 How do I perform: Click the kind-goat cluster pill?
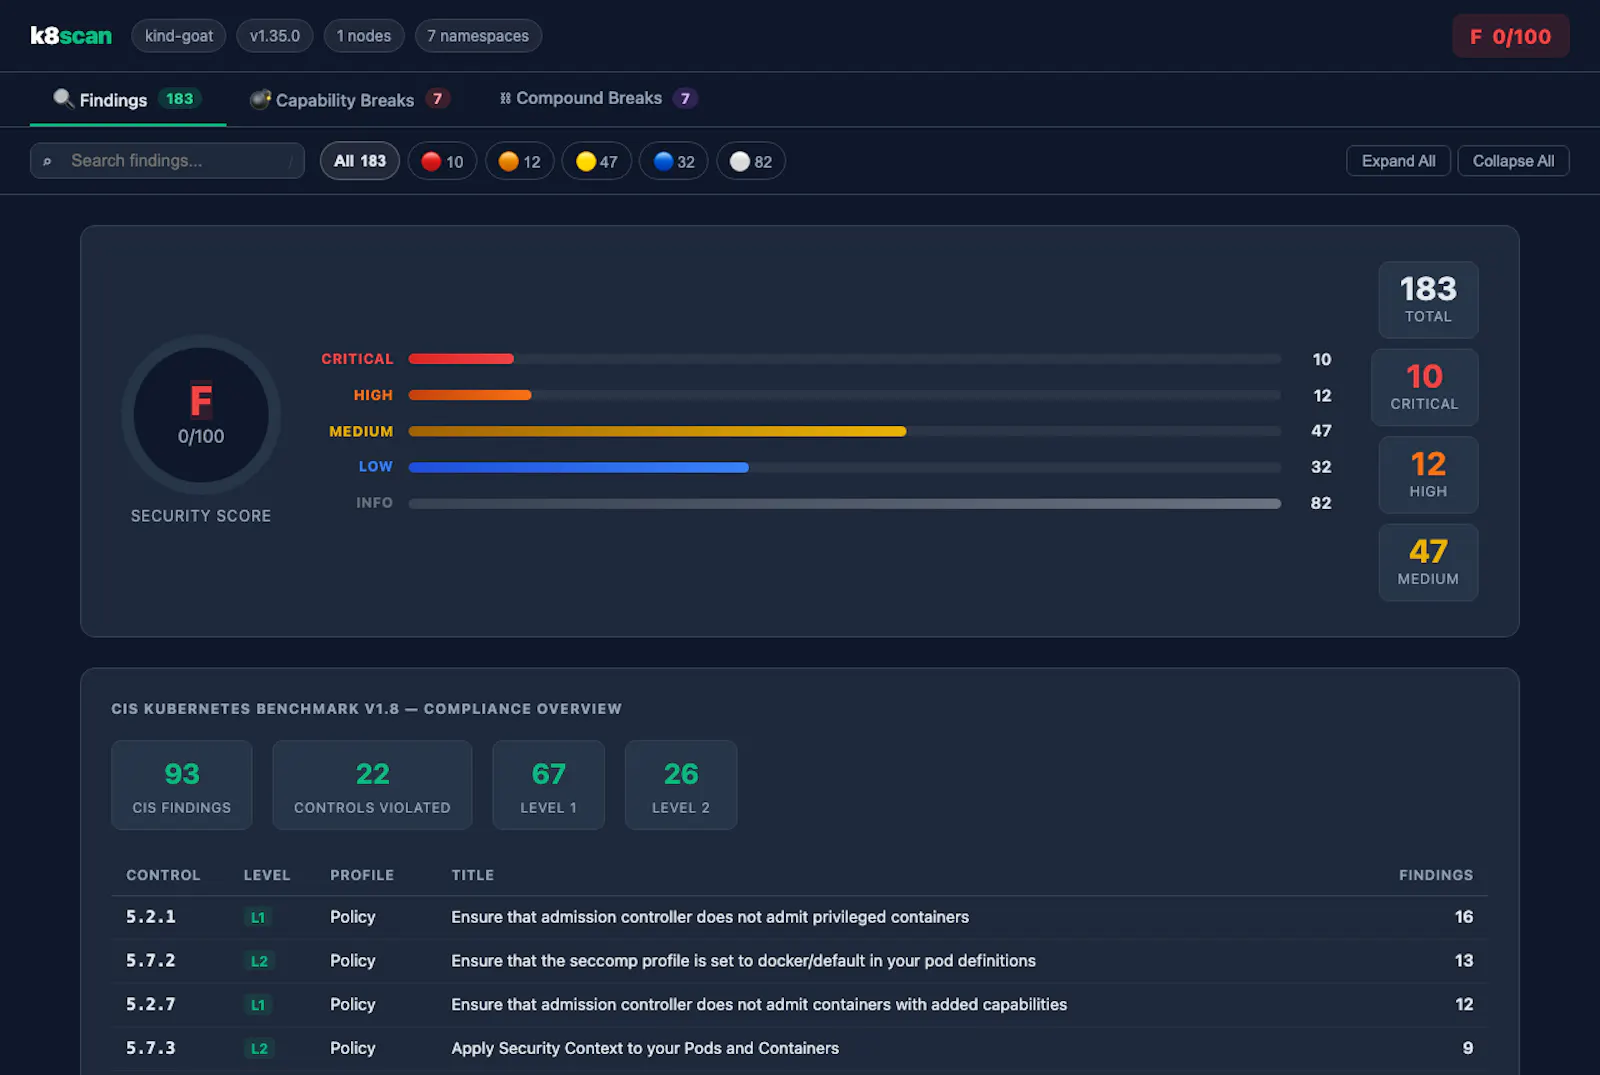pyautogui.click(x=179, y=36)
